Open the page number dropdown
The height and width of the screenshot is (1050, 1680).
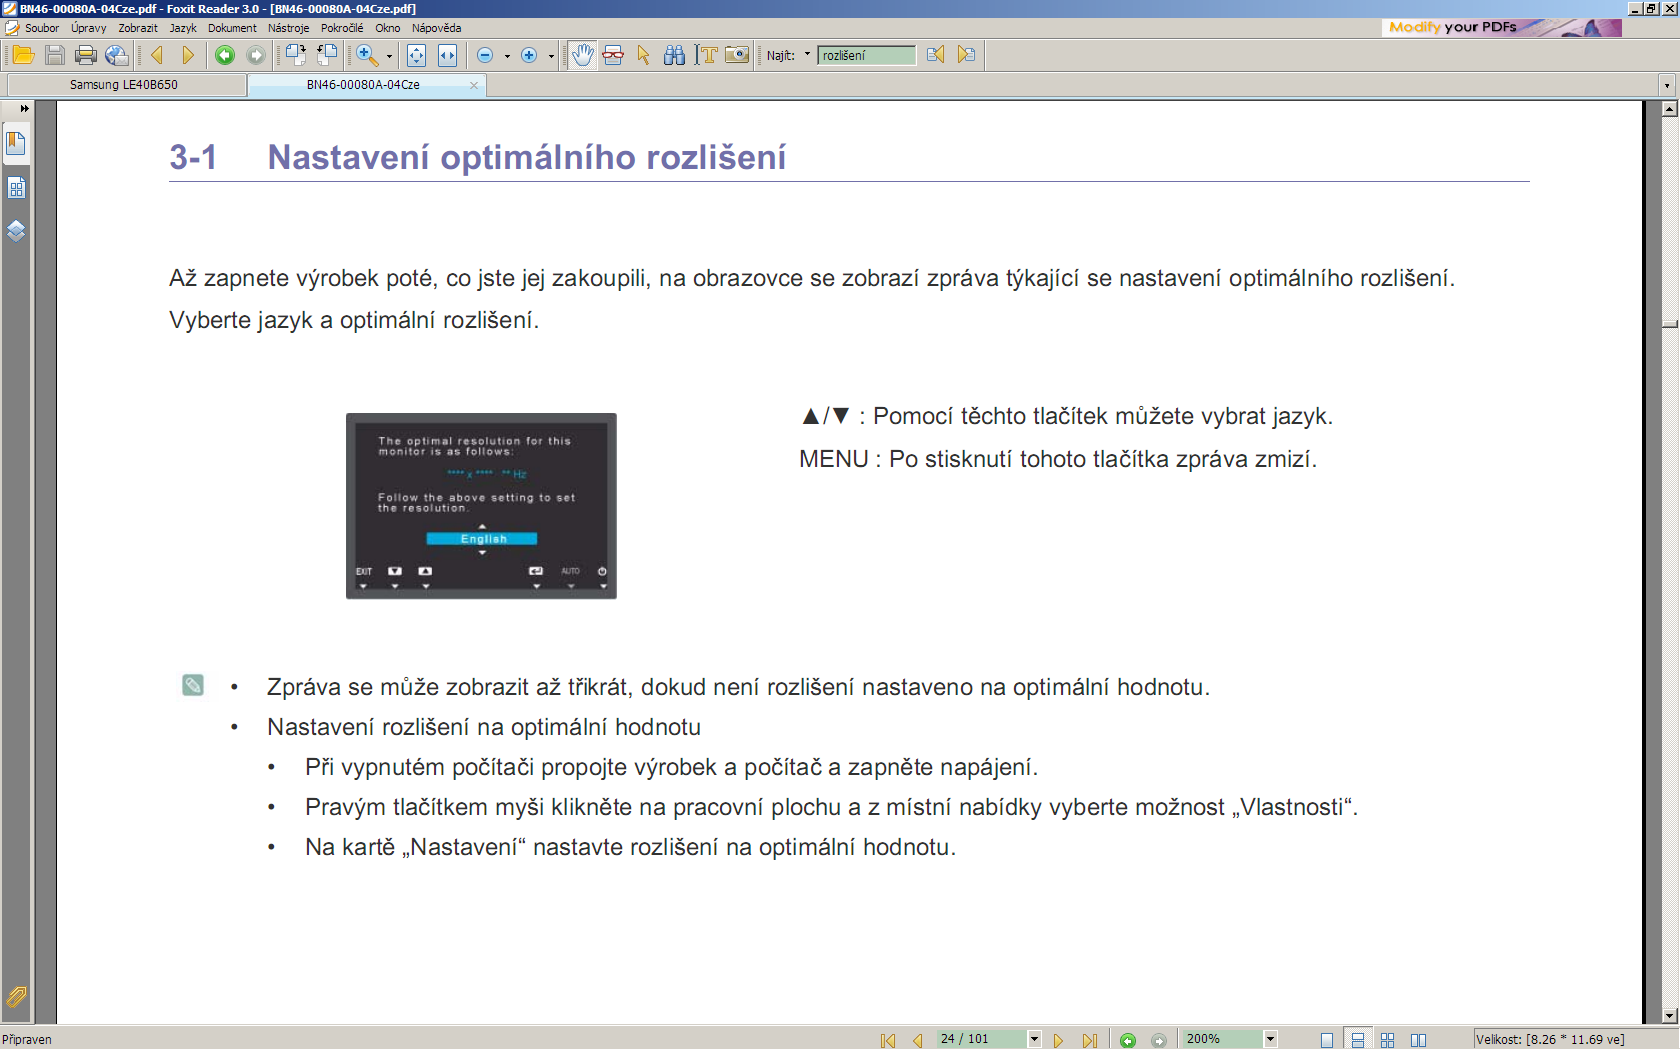[1035, 1039]
